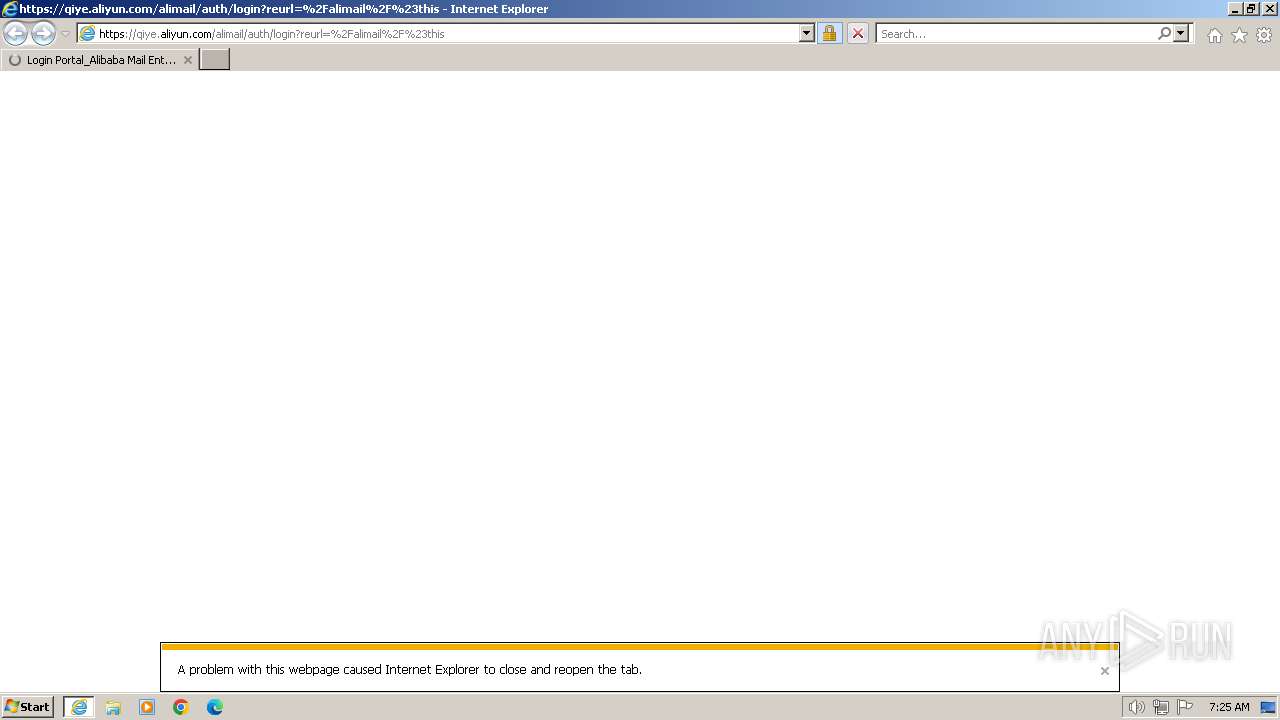Click the Internet Explorer taskbar icon
The height and width of the screenshot is (720, 1280).
79,707
